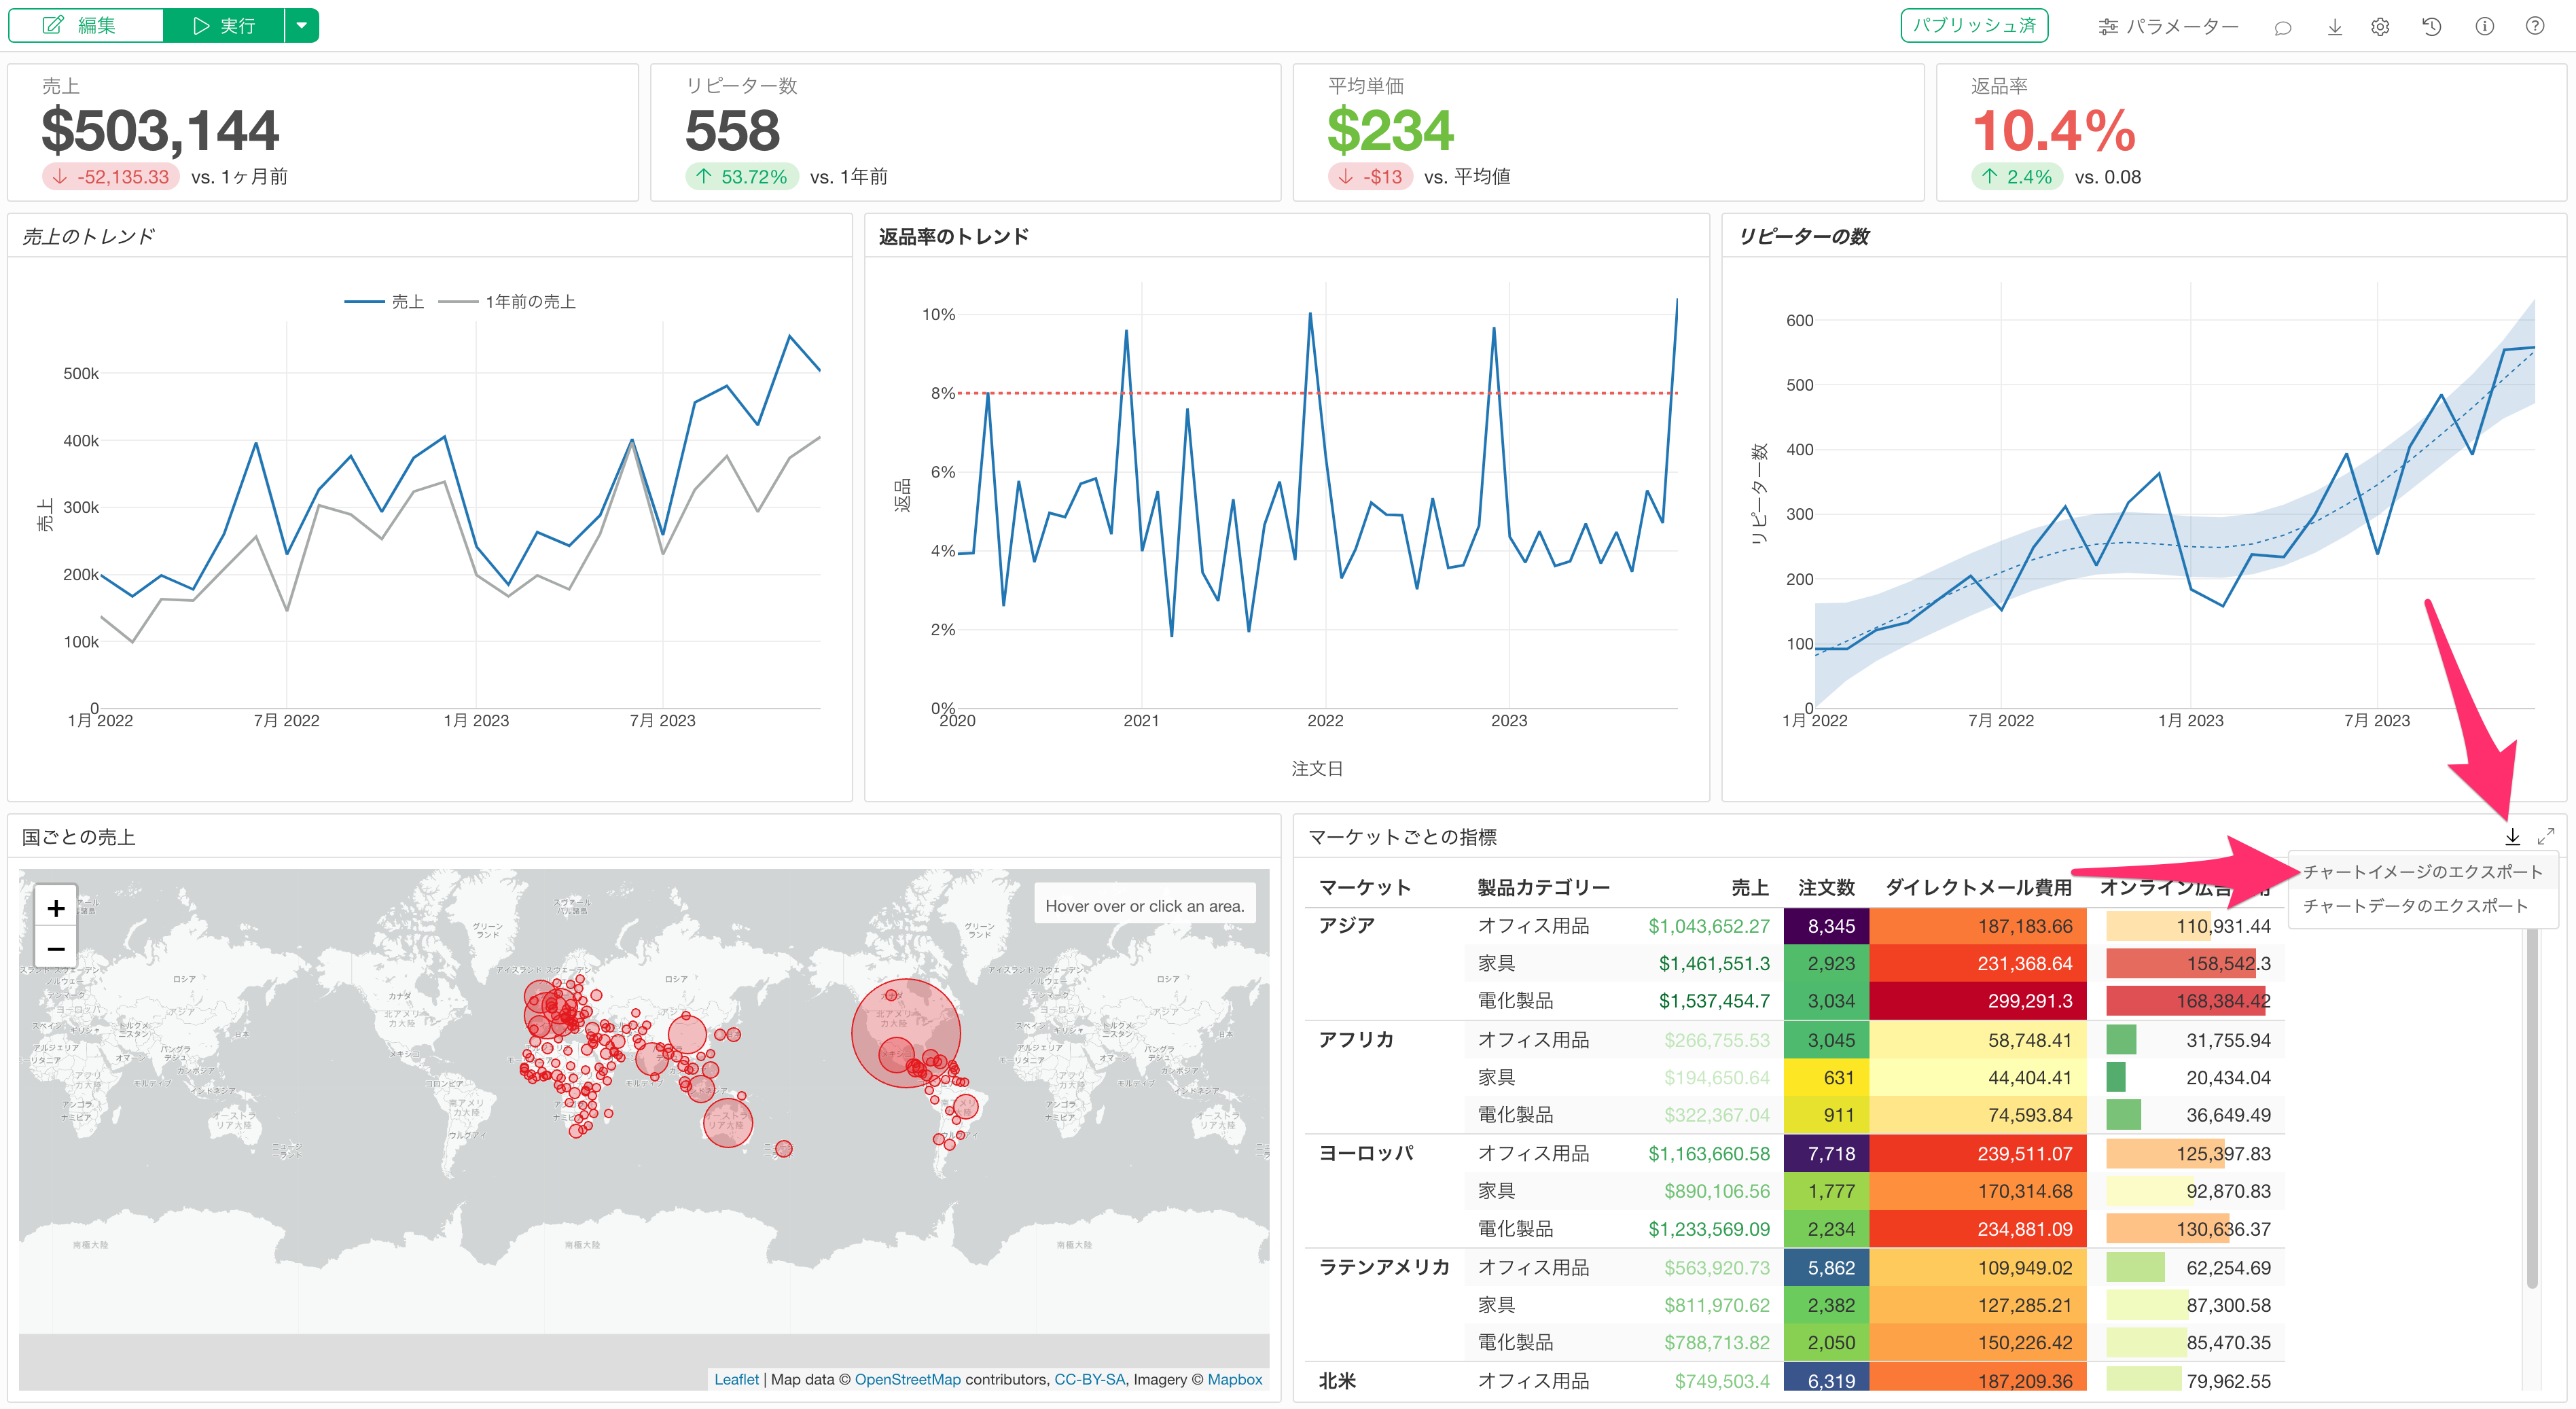Click the information (i) icon
This screenshot has width=2576, height=1409.
point(2484,27)
